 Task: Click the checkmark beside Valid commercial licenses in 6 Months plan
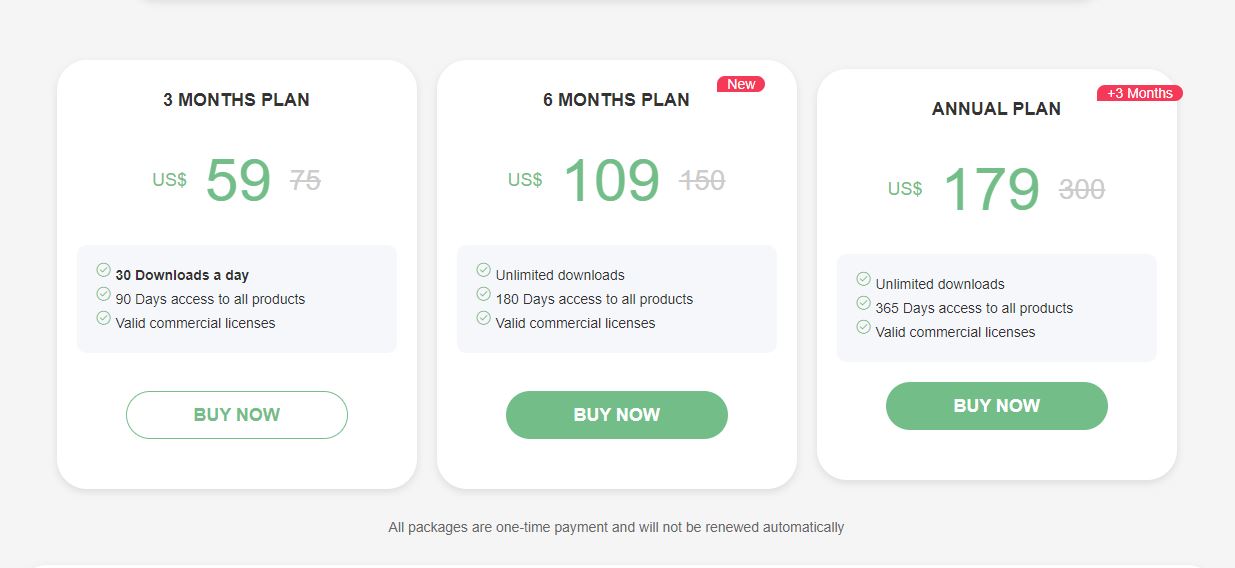(483, 318)
